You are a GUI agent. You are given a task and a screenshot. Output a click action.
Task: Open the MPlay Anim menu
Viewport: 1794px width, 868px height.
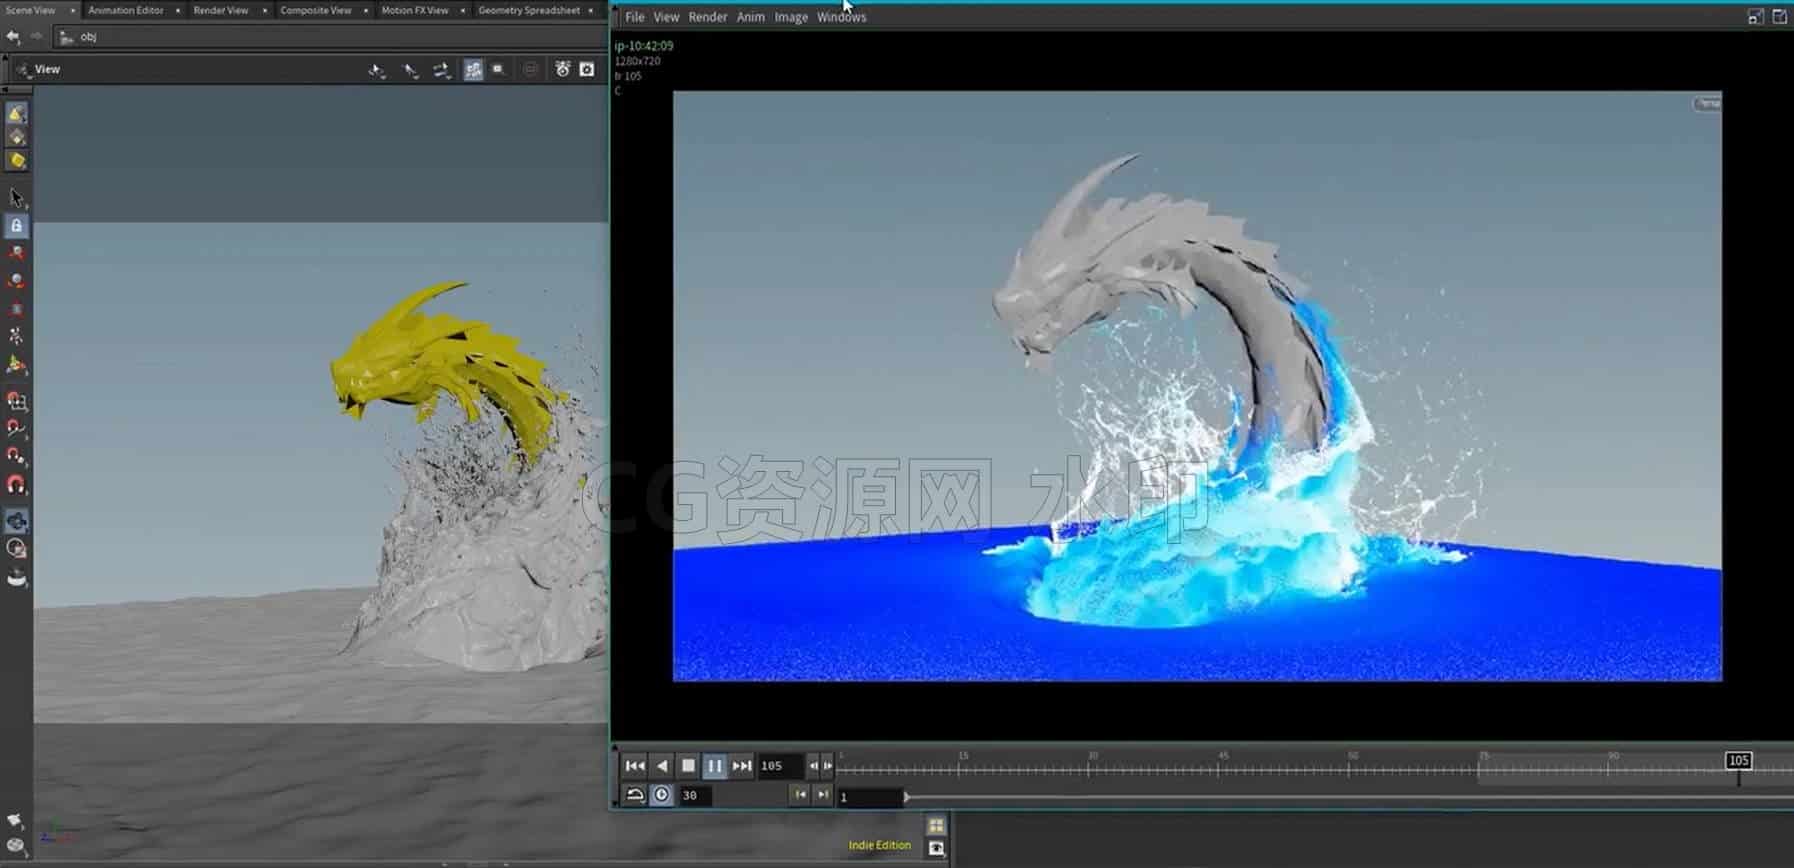pos(751,17)
